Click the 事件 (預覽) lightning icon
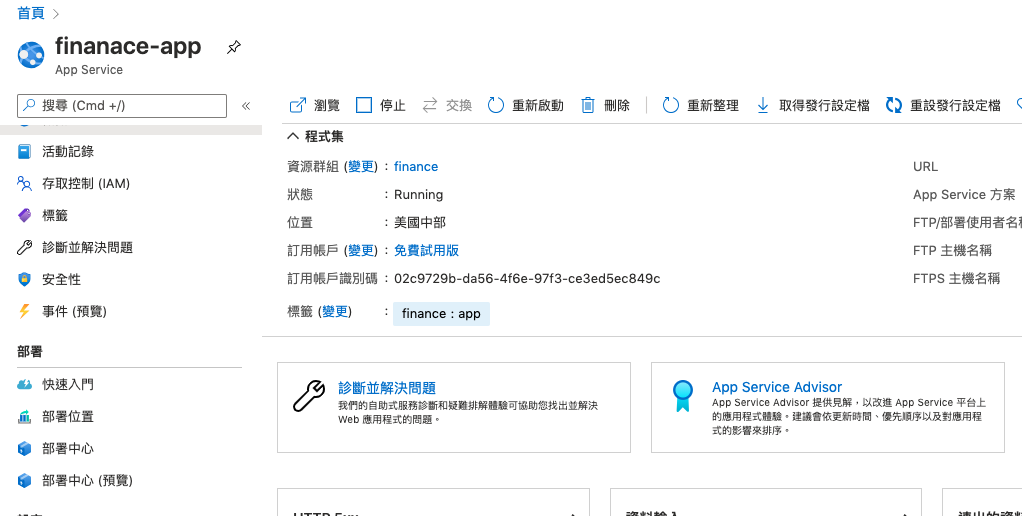This screenshot has height=516, width=1022. (24, 311)
